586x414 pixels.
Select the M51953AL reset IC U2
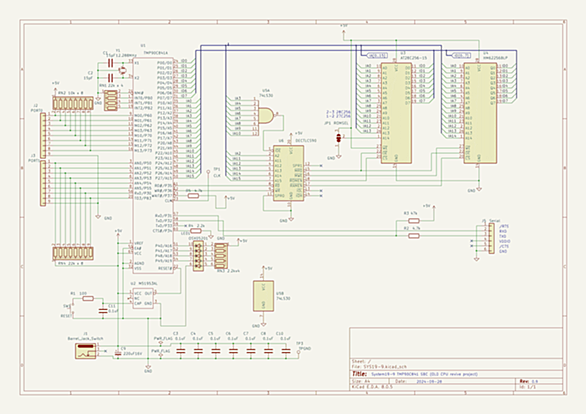pyautogui.click(x=143, y=299)
